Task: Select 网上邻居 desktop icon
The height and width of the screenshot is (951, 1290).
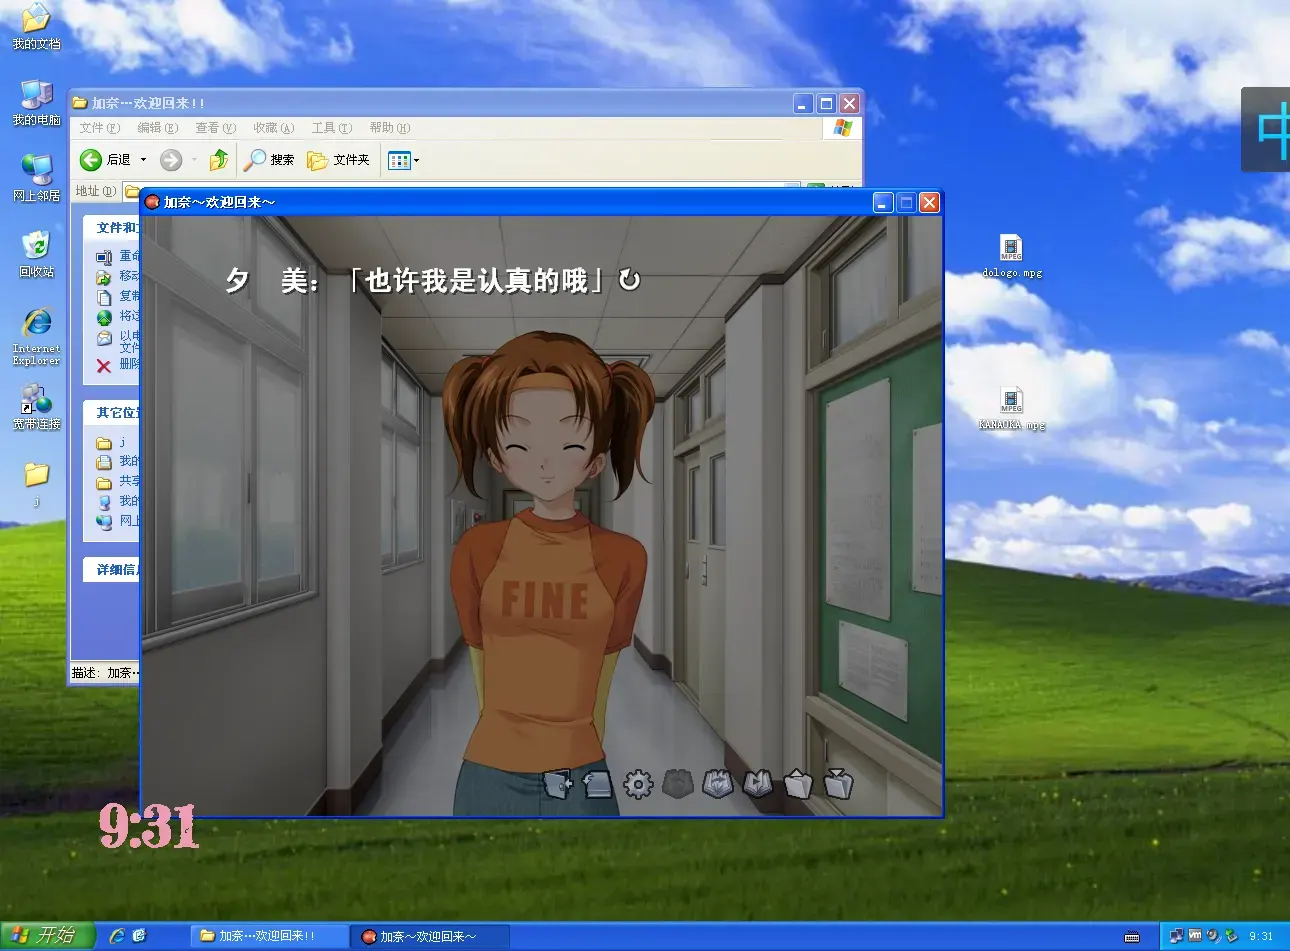Action: pos(36,178)
